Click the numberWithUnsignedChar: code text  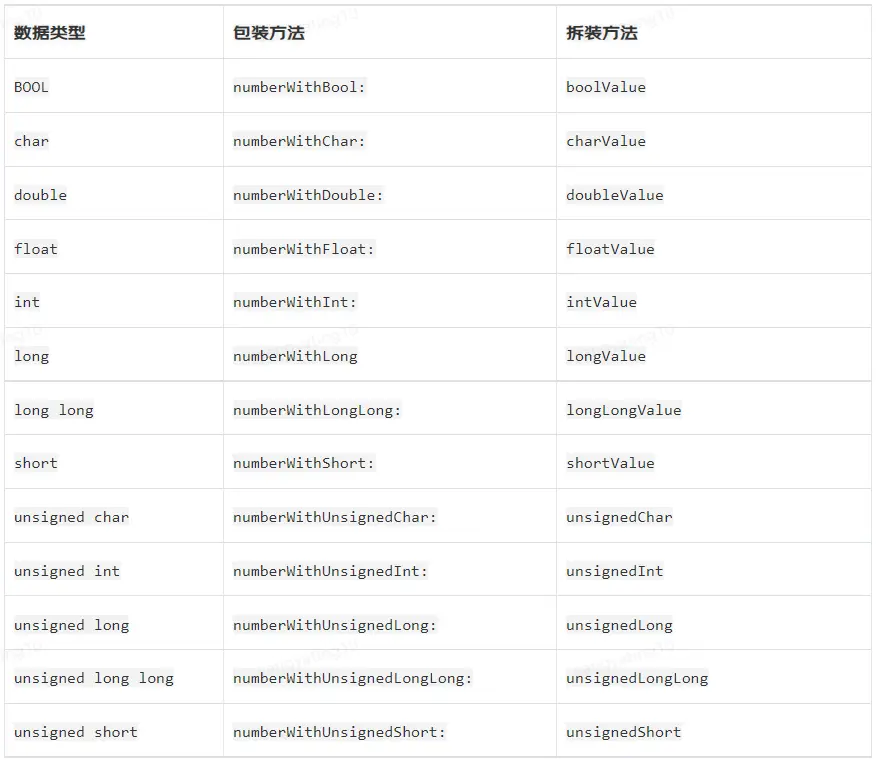[x=335, y=517]
